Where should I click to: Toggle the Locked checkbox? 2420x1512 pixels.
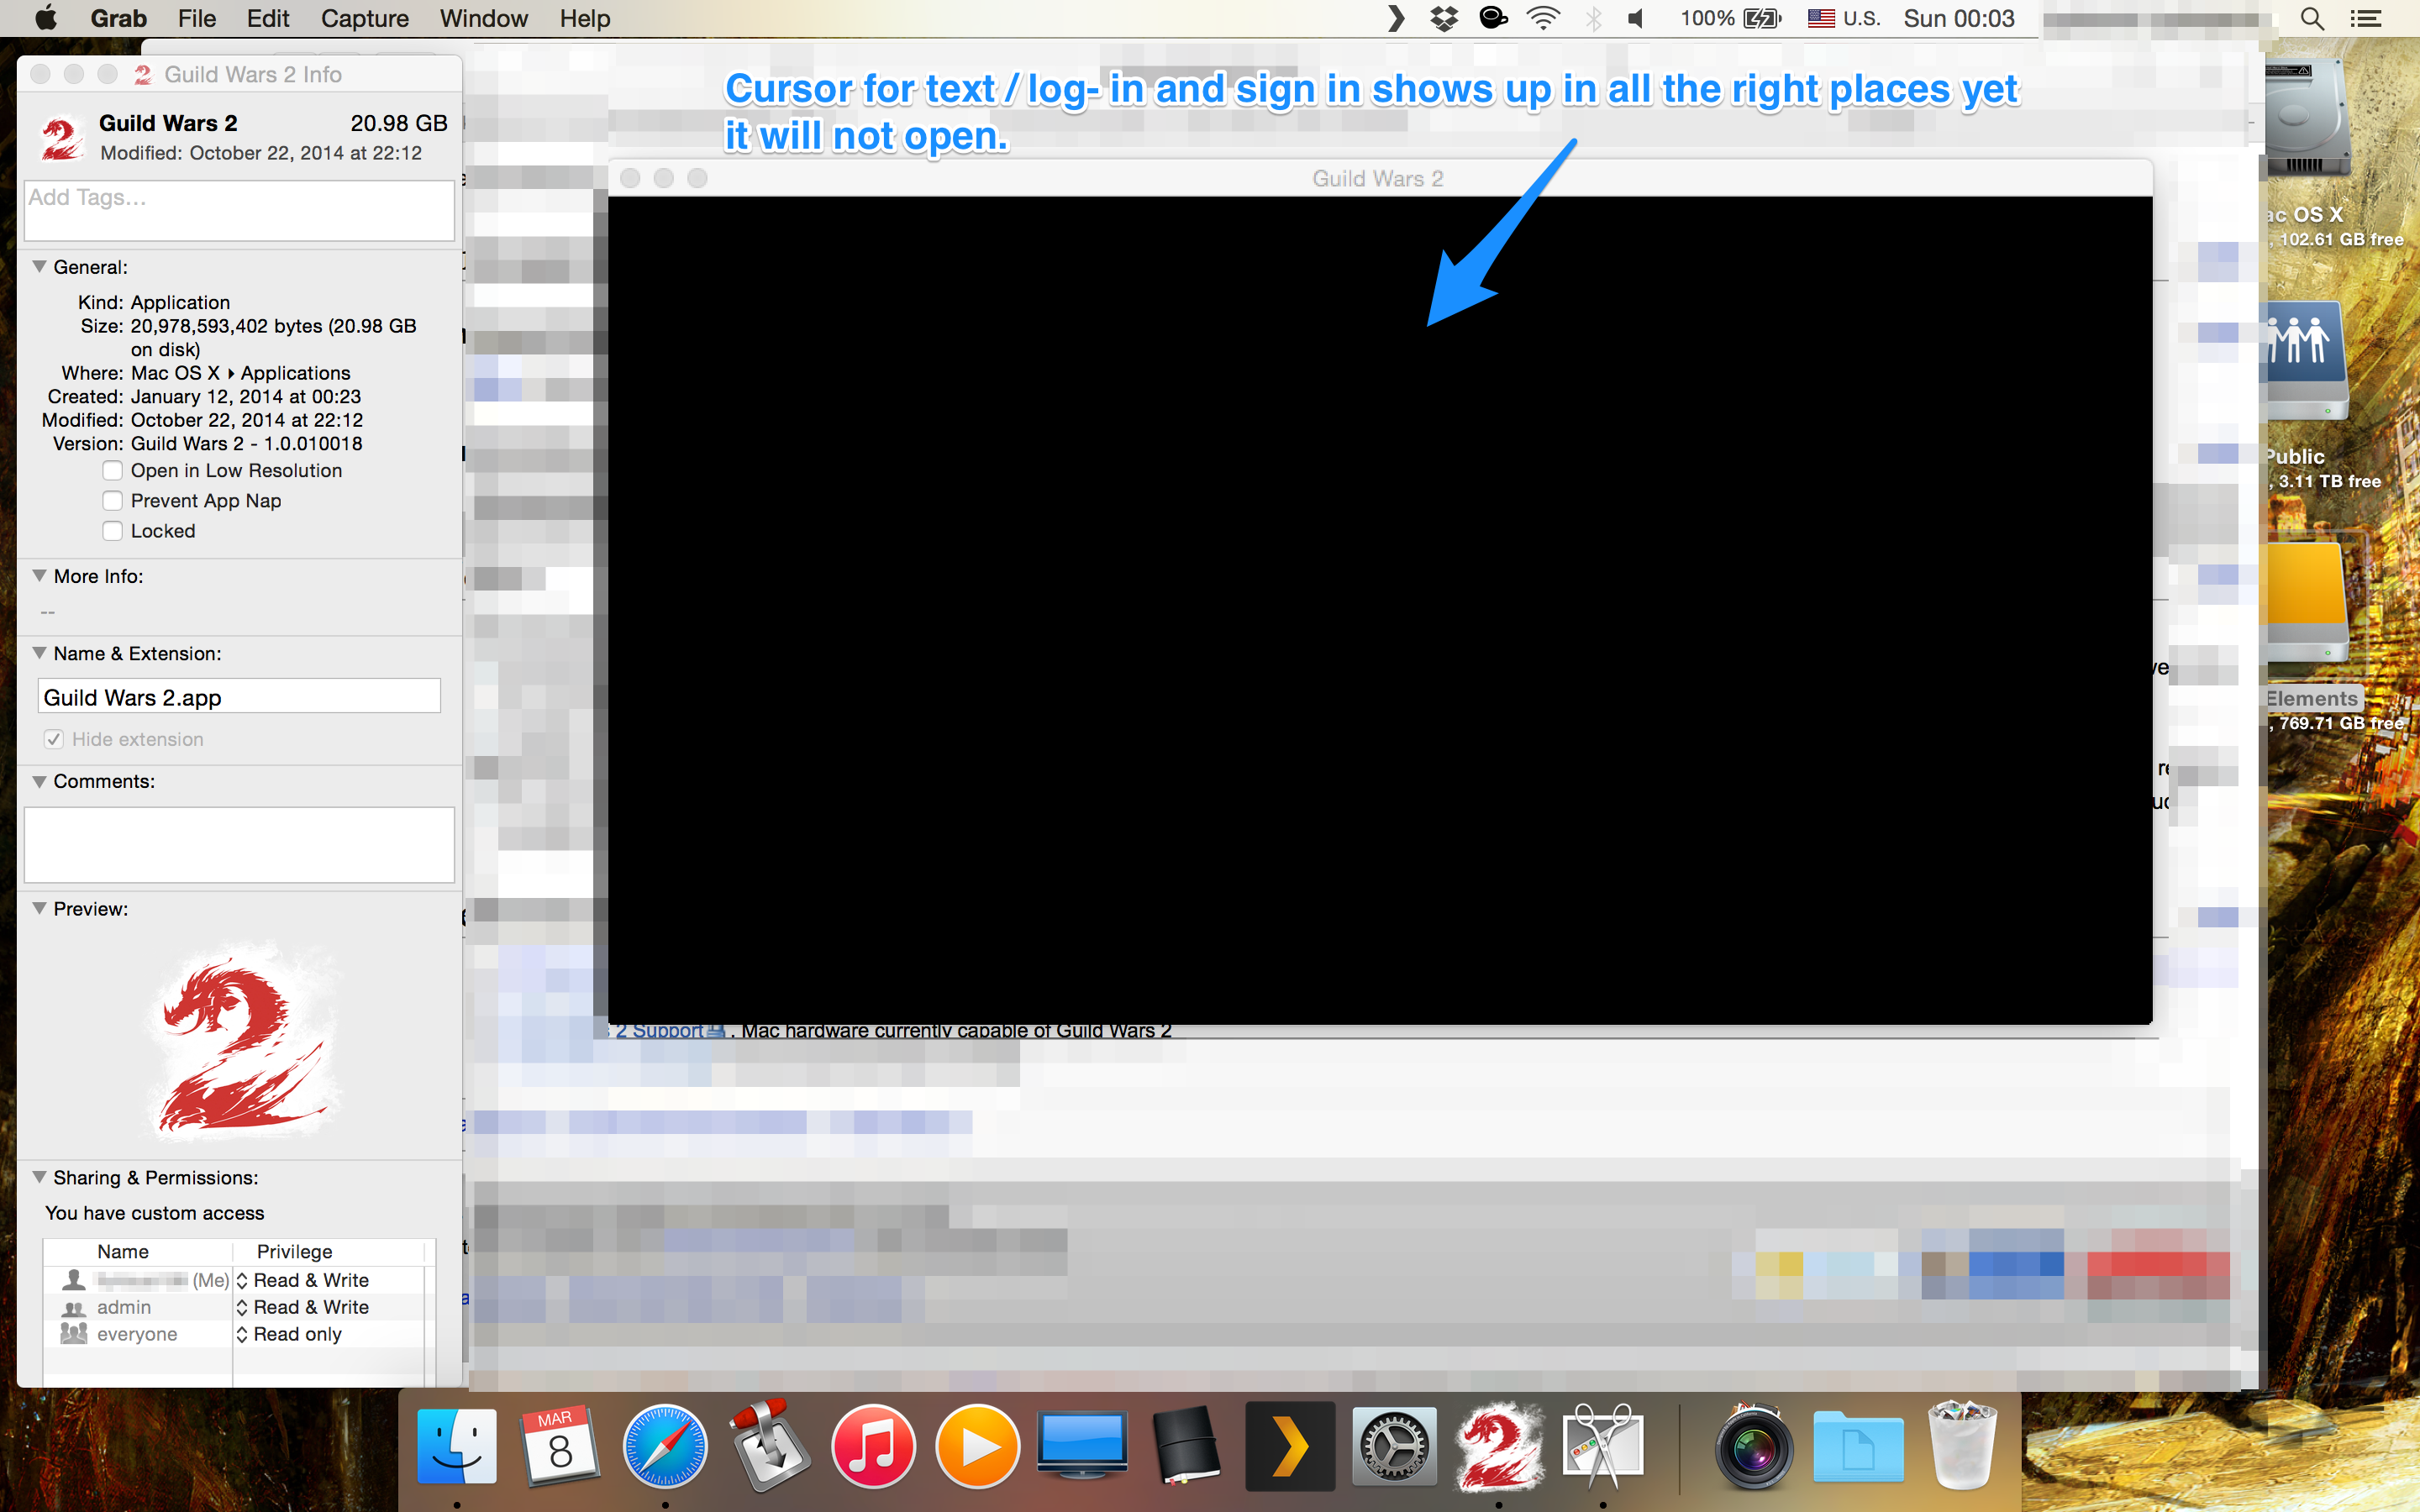click(113, 531)
